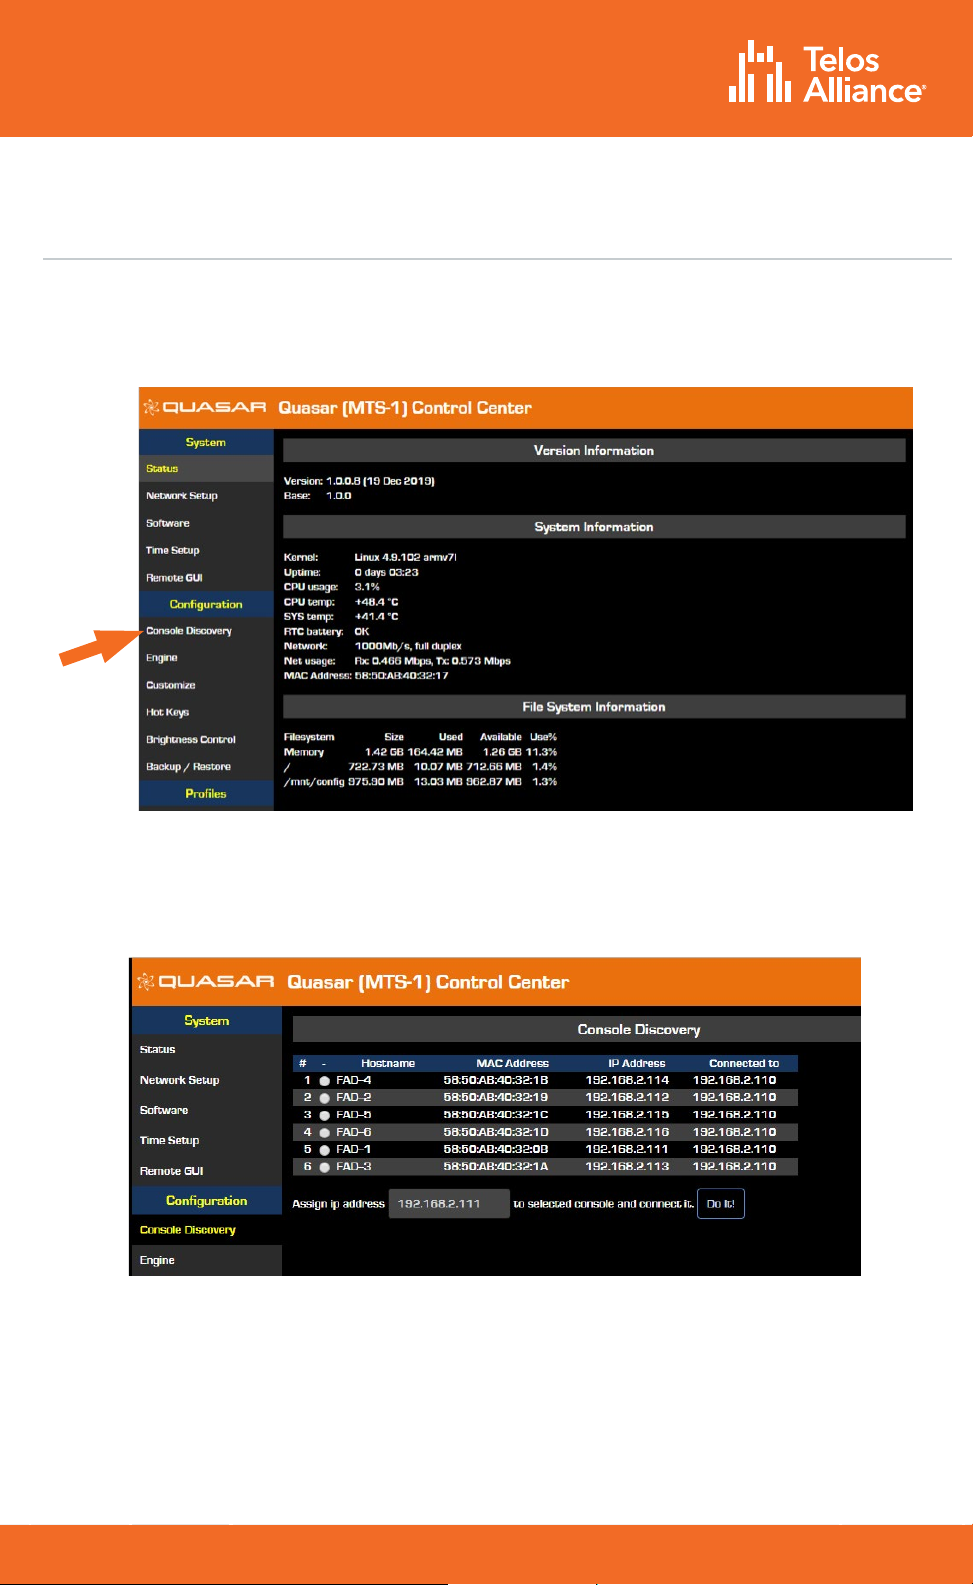Open Remote GUI on Version Information page sidebar
Image resolution: width=973 pixels, height=1585 pixels.
click(174, 578)
